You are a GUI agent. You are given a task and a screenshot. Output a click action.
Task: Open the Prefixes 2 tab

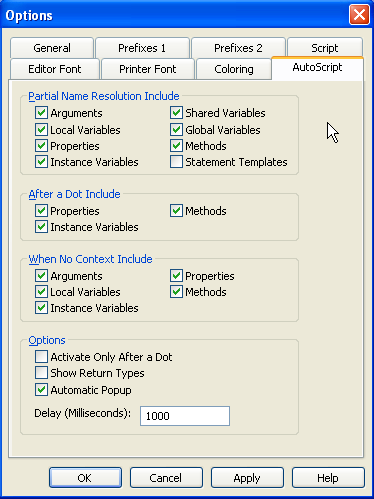pos(238,48)
